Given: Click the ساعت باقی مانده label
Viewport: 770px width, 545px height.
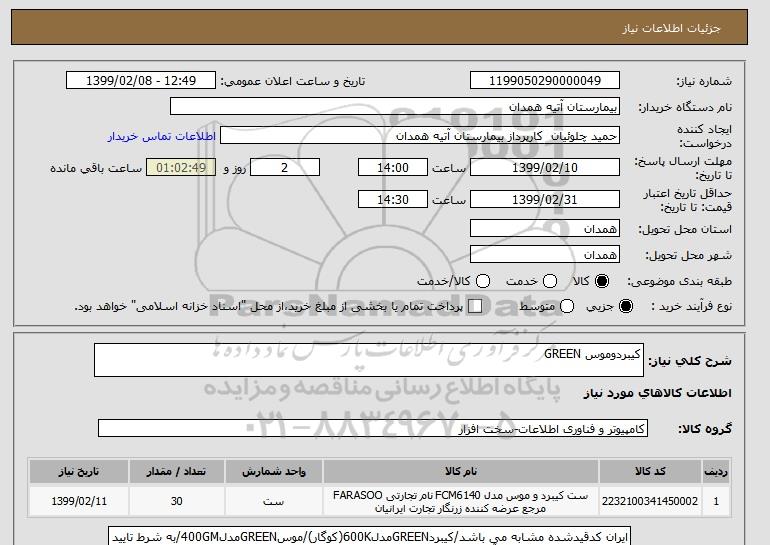Looking at the screenshot, I should (96, 168).
